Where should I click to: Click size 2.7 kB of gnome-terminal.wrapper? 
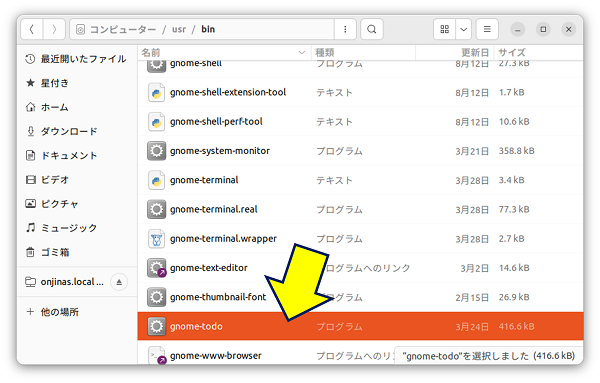pos(512,238)
